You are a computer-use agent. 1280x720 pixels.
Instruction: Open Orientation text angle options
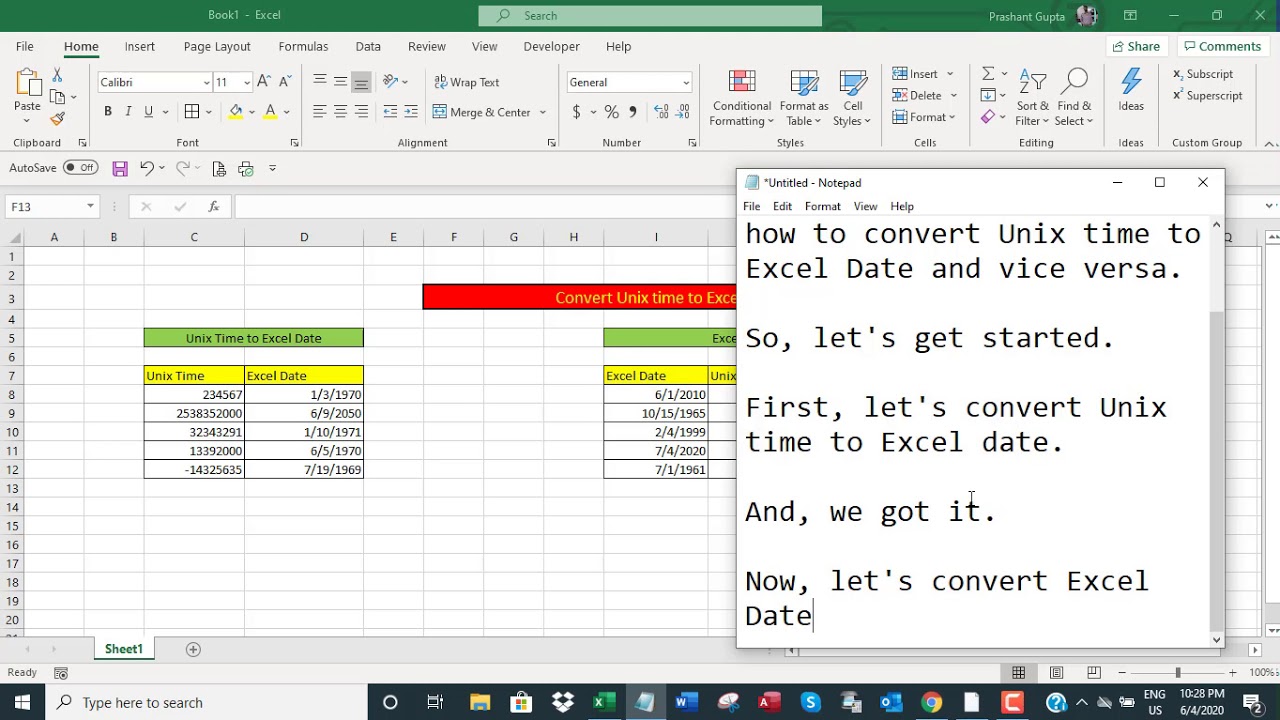tap(391, 82)
